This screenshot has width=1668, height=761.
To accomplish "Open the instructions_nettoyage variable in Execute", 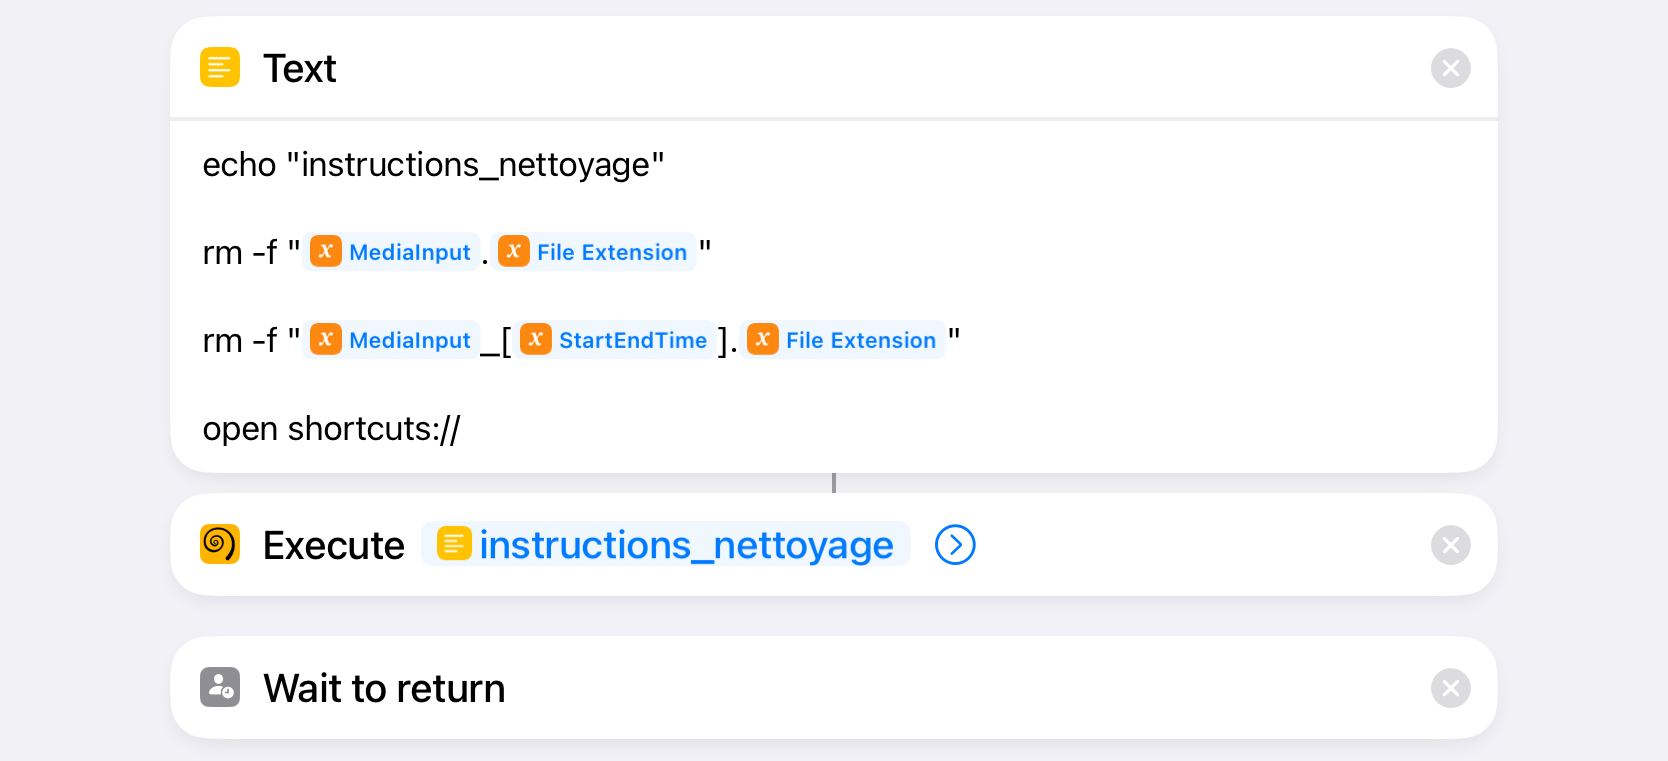I will point(686,545).
